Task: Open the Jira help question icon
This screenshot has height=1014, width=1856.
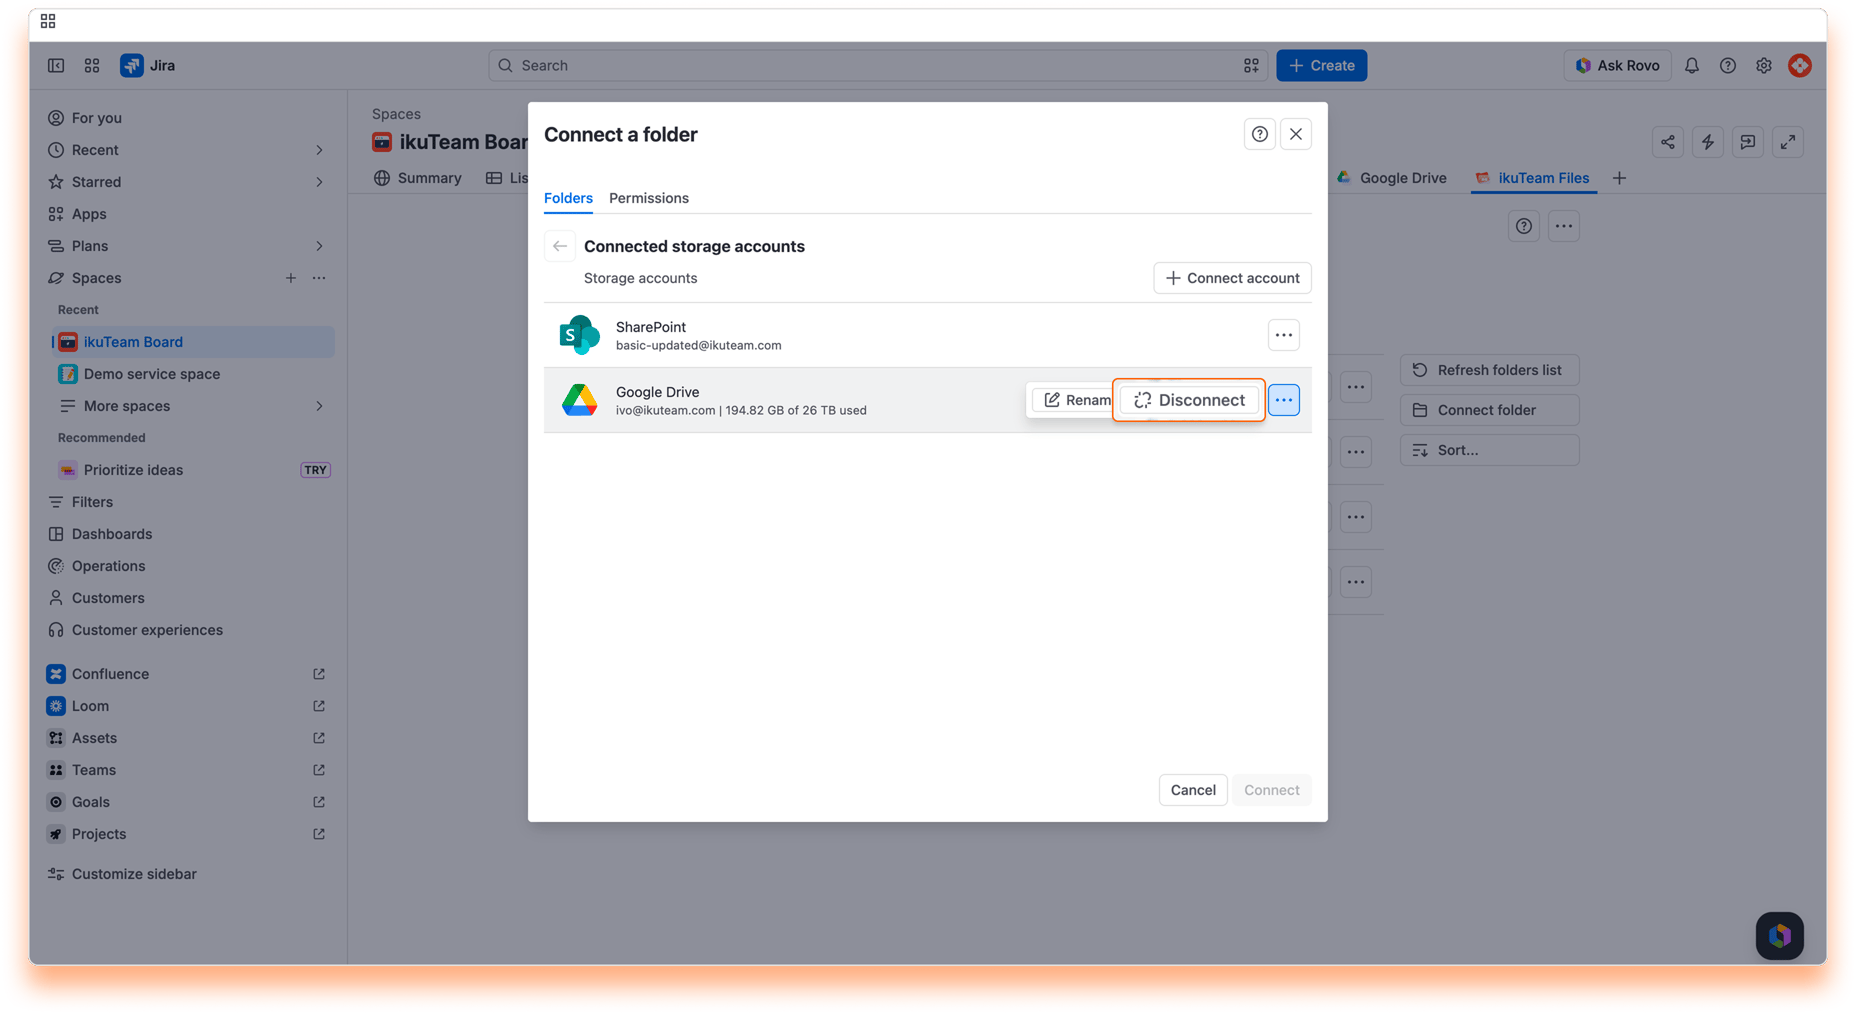Action: coord(1728,66)
